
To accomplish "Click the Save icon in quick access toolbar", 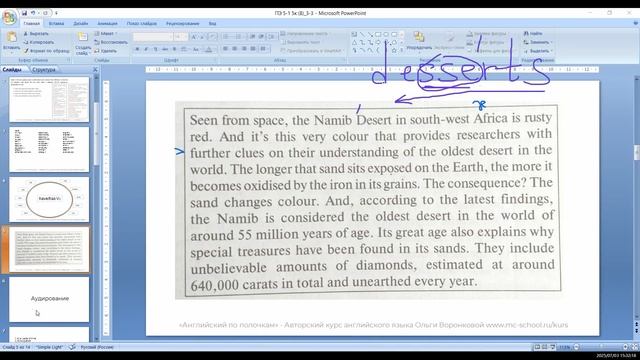I will click(x=24, y=13).
